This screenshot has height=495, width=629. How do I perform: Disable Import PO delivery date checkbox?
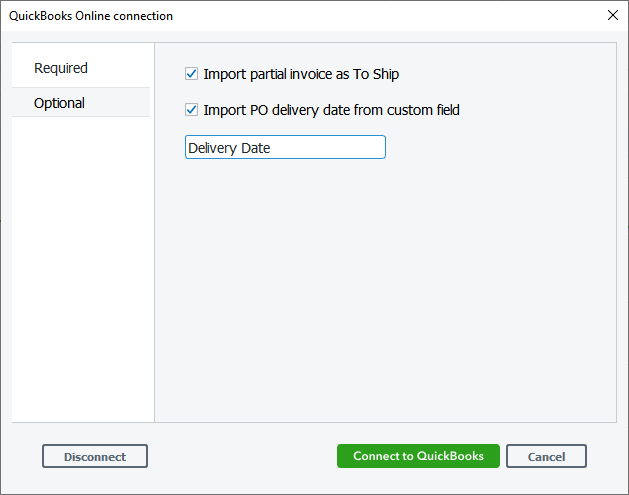coord(192,110)
